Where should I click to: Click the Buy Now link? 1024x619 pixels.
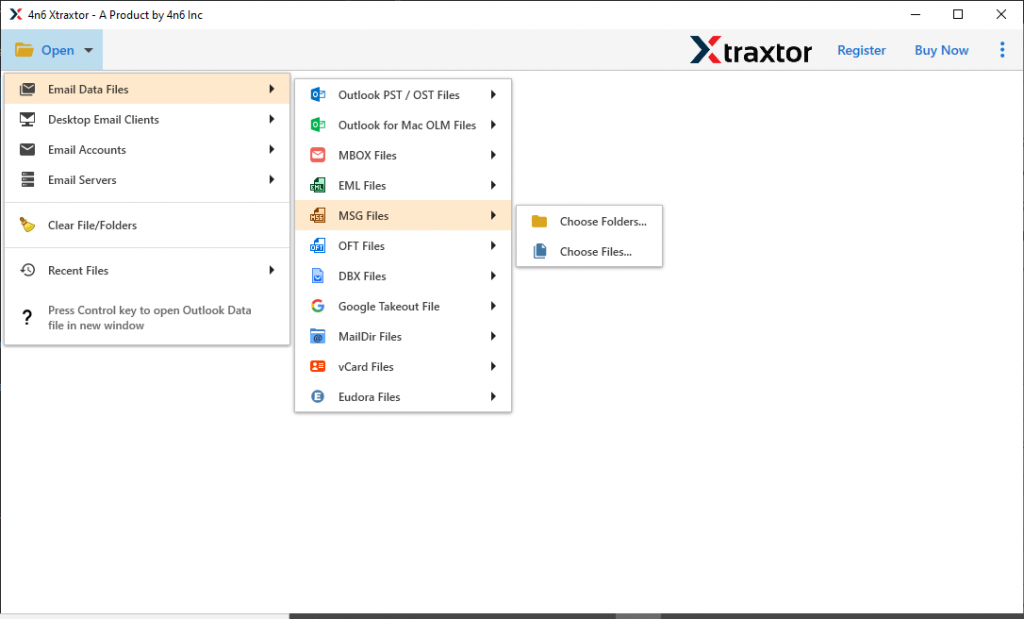click(x=940, y=50)
